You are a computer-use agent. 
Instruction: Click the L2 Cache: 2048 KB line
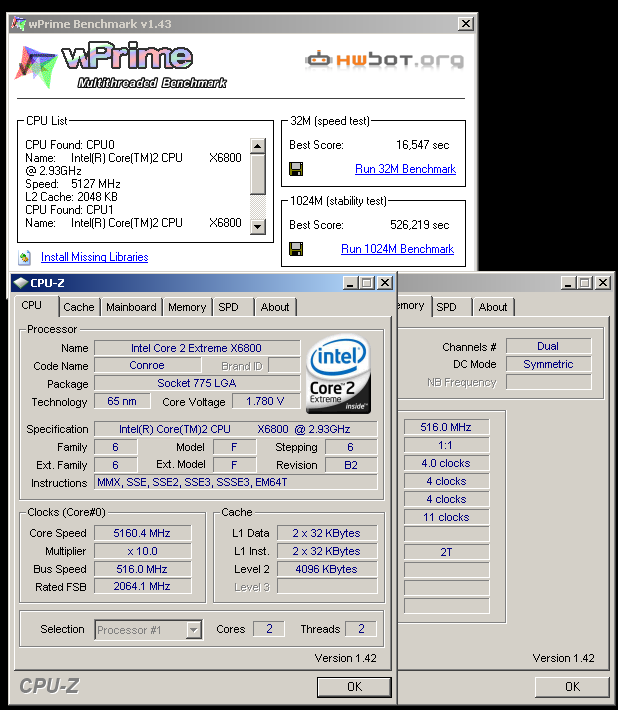[x=72, y=197]
